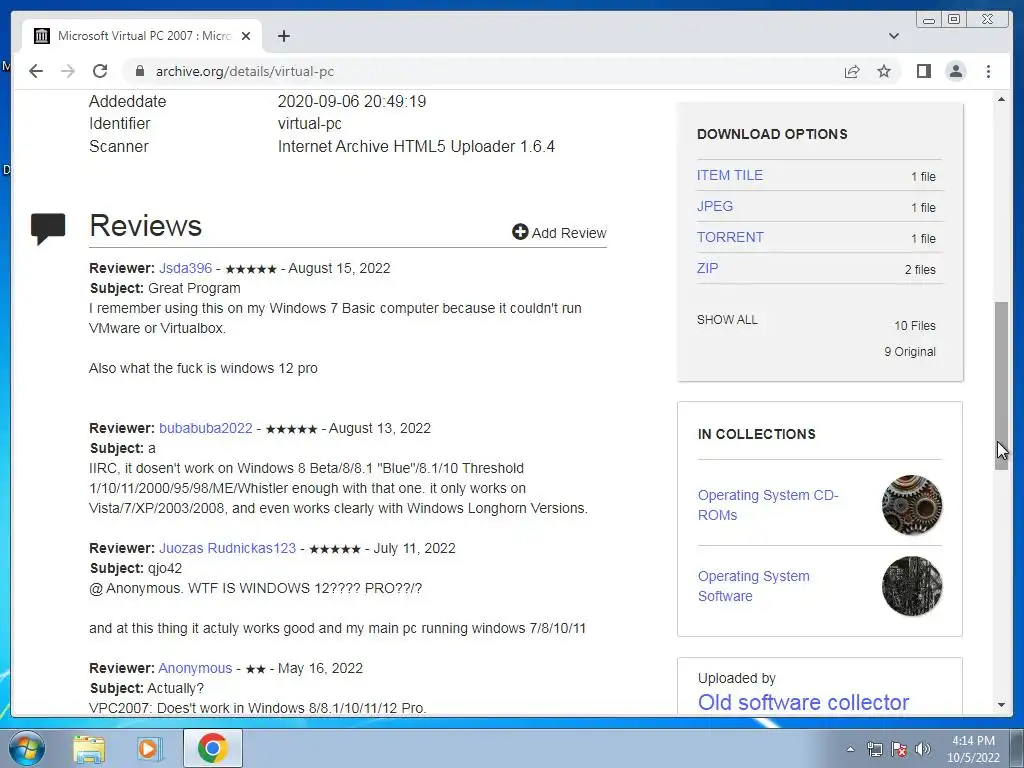Screen dimensions: 1024x768
Task: Download the ZIP files
Action: click(x=707, y=268)
